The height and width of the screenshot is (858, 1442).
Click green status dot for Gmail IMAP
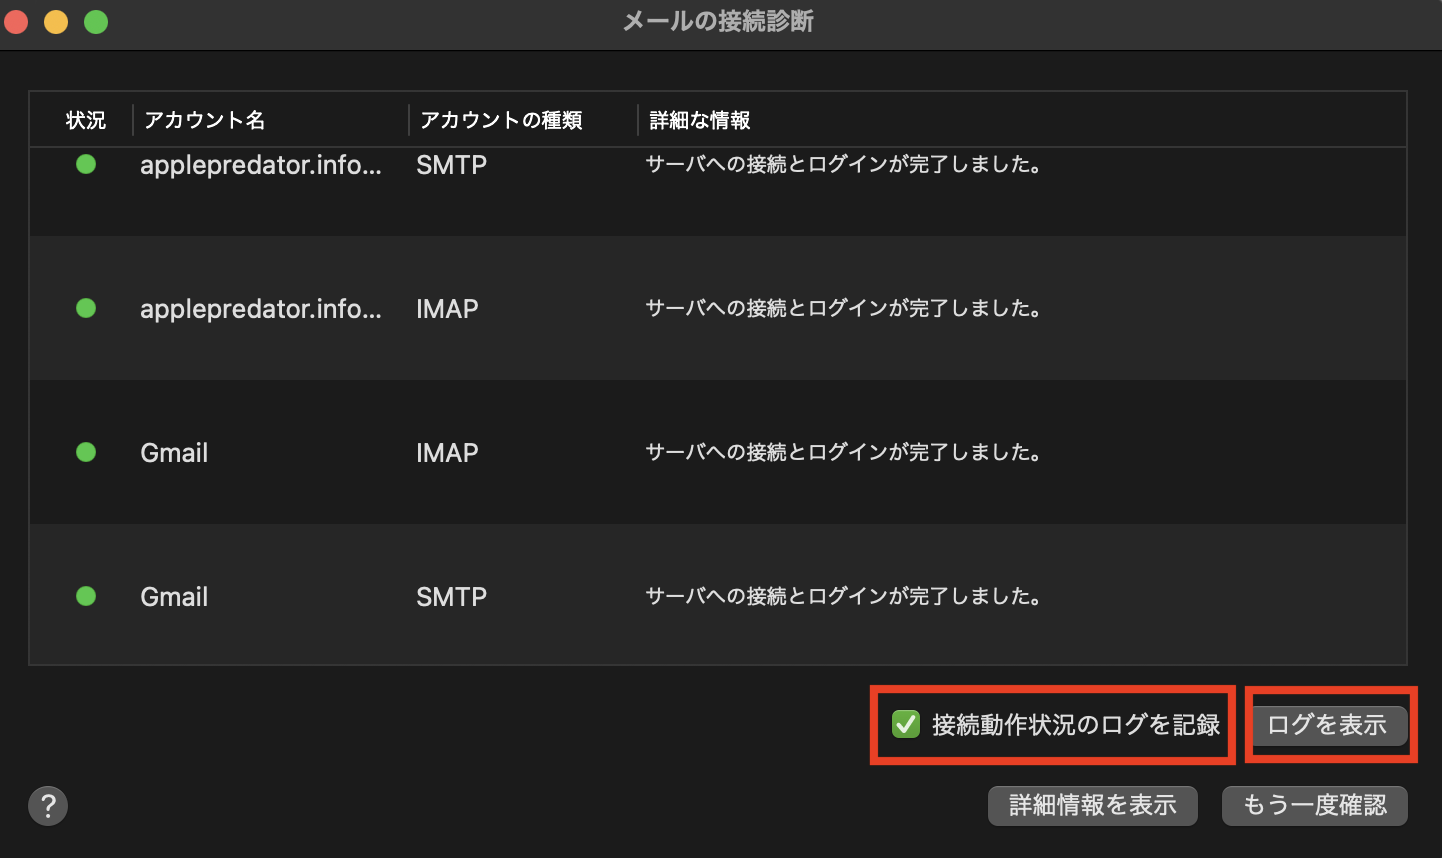(86, 452)
